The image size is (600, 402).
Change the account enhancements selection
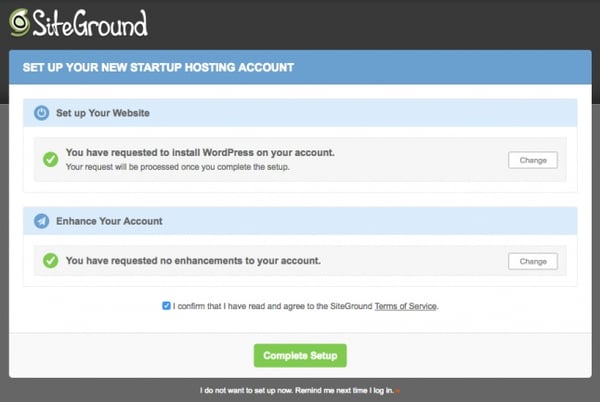[x=533, y=261]
